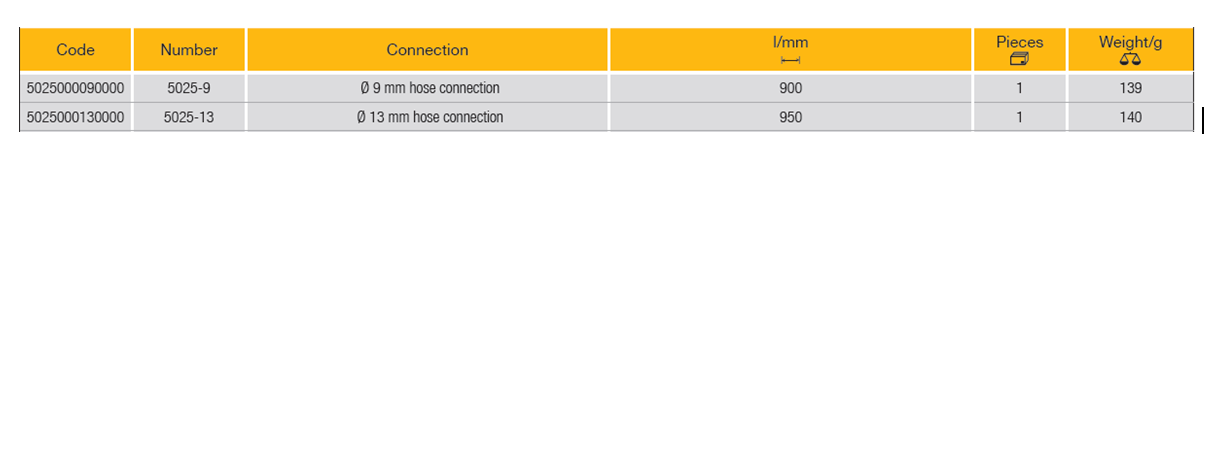
Task: Click the Weight/g header label
Action: [x=1130, y=42]
